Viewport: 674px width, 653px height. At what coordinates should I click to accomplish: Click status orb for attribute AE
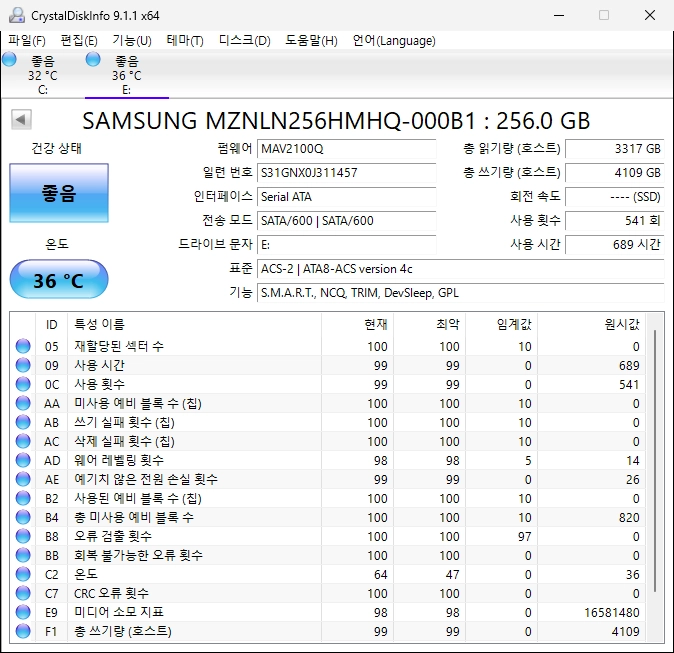pyautogui.click(x=23, y=479)
